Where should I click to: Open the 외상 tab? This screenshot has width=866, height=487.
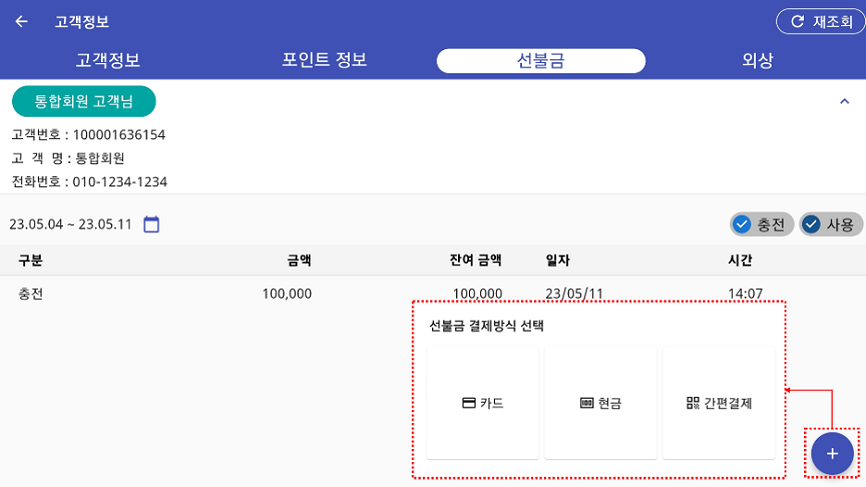757,60
